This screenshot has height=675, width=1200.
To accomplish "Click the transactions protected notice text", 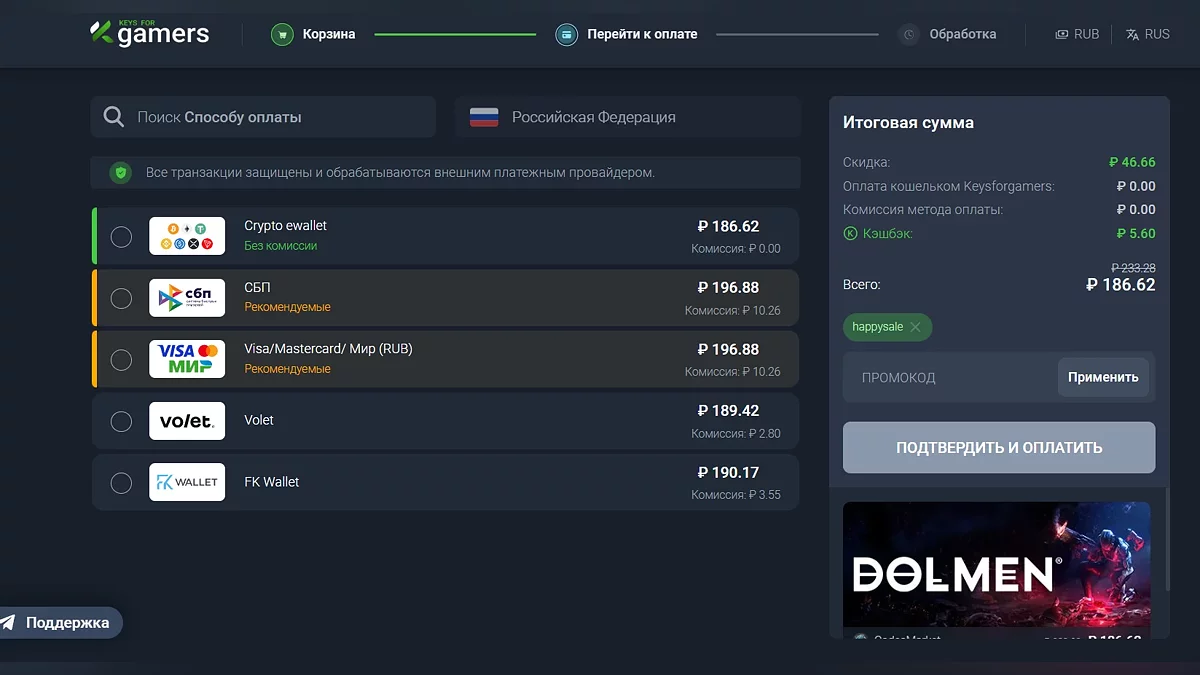I will pos(400,173).
